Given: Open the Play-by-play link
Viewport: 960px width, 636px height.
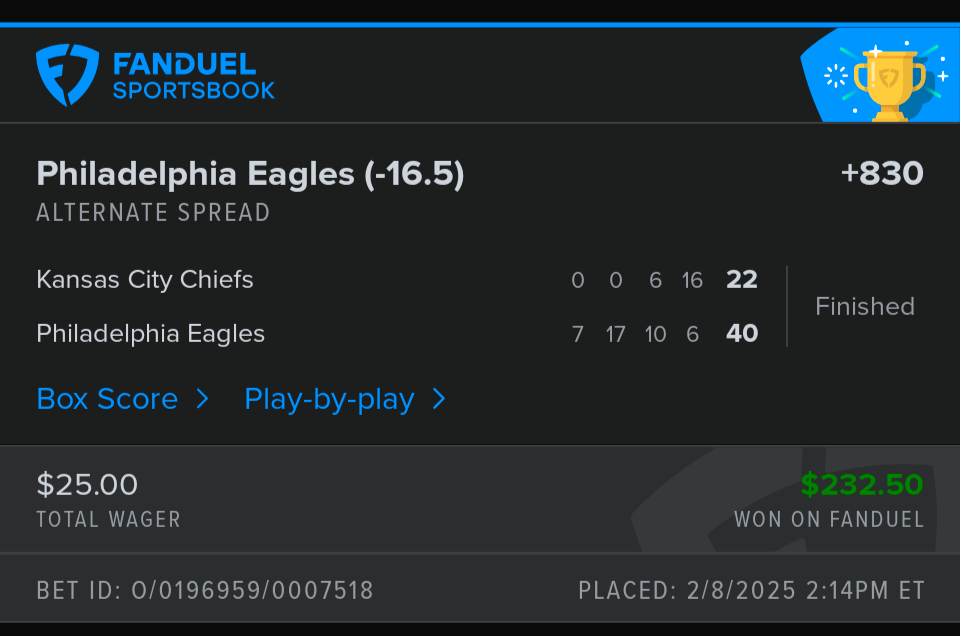Looking at the screenshot, I should coord(329,399).
